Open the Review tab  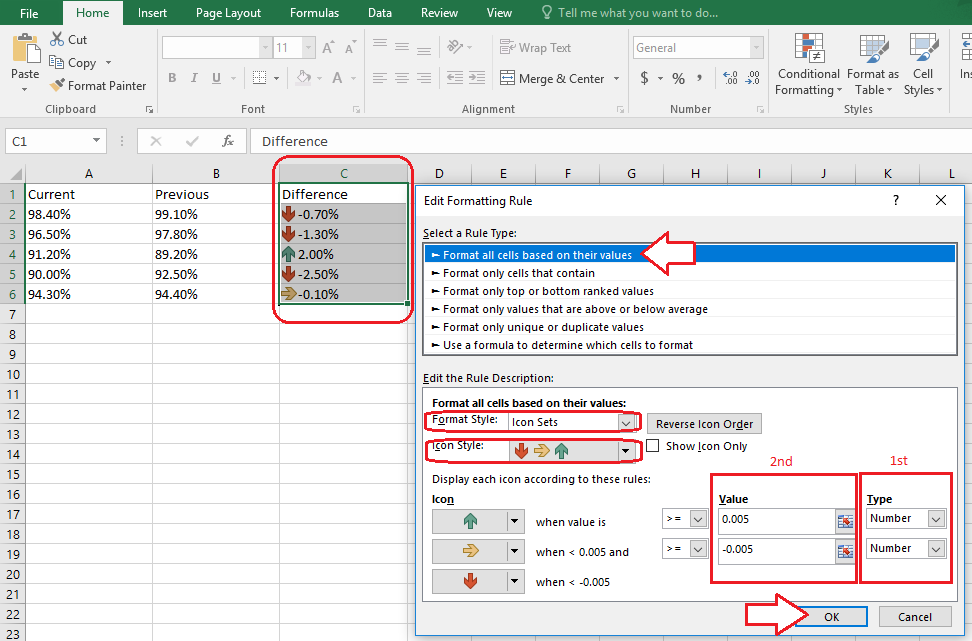[x=439, y=13]
